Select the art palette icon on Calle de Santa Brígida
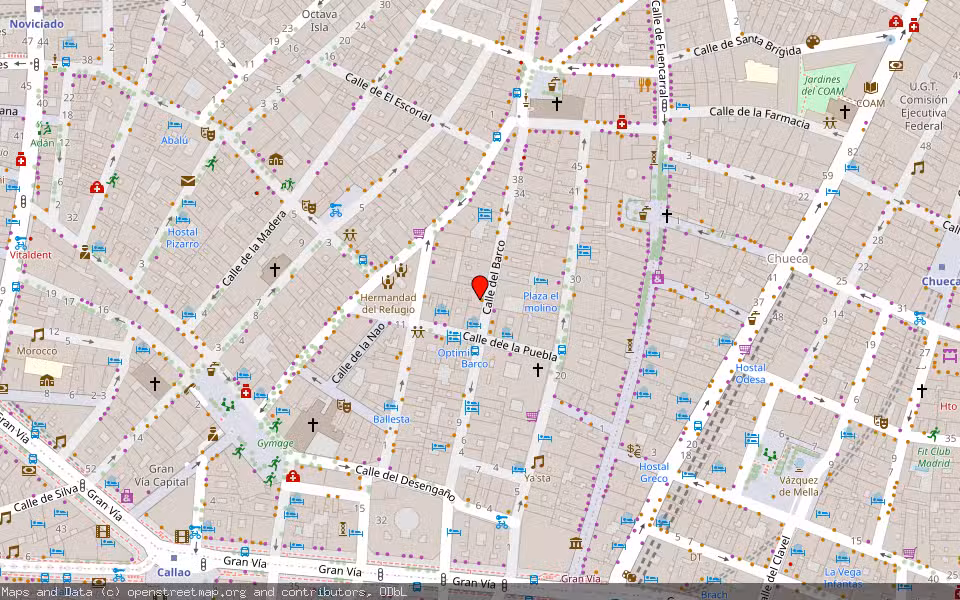The width and height of the screenshot is (960, 600). pyautogui.click(x=812, y=42)
